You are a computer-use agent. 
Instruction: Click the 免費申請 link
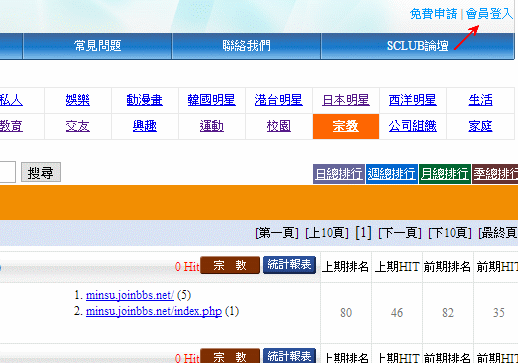(x=433, y=14)
